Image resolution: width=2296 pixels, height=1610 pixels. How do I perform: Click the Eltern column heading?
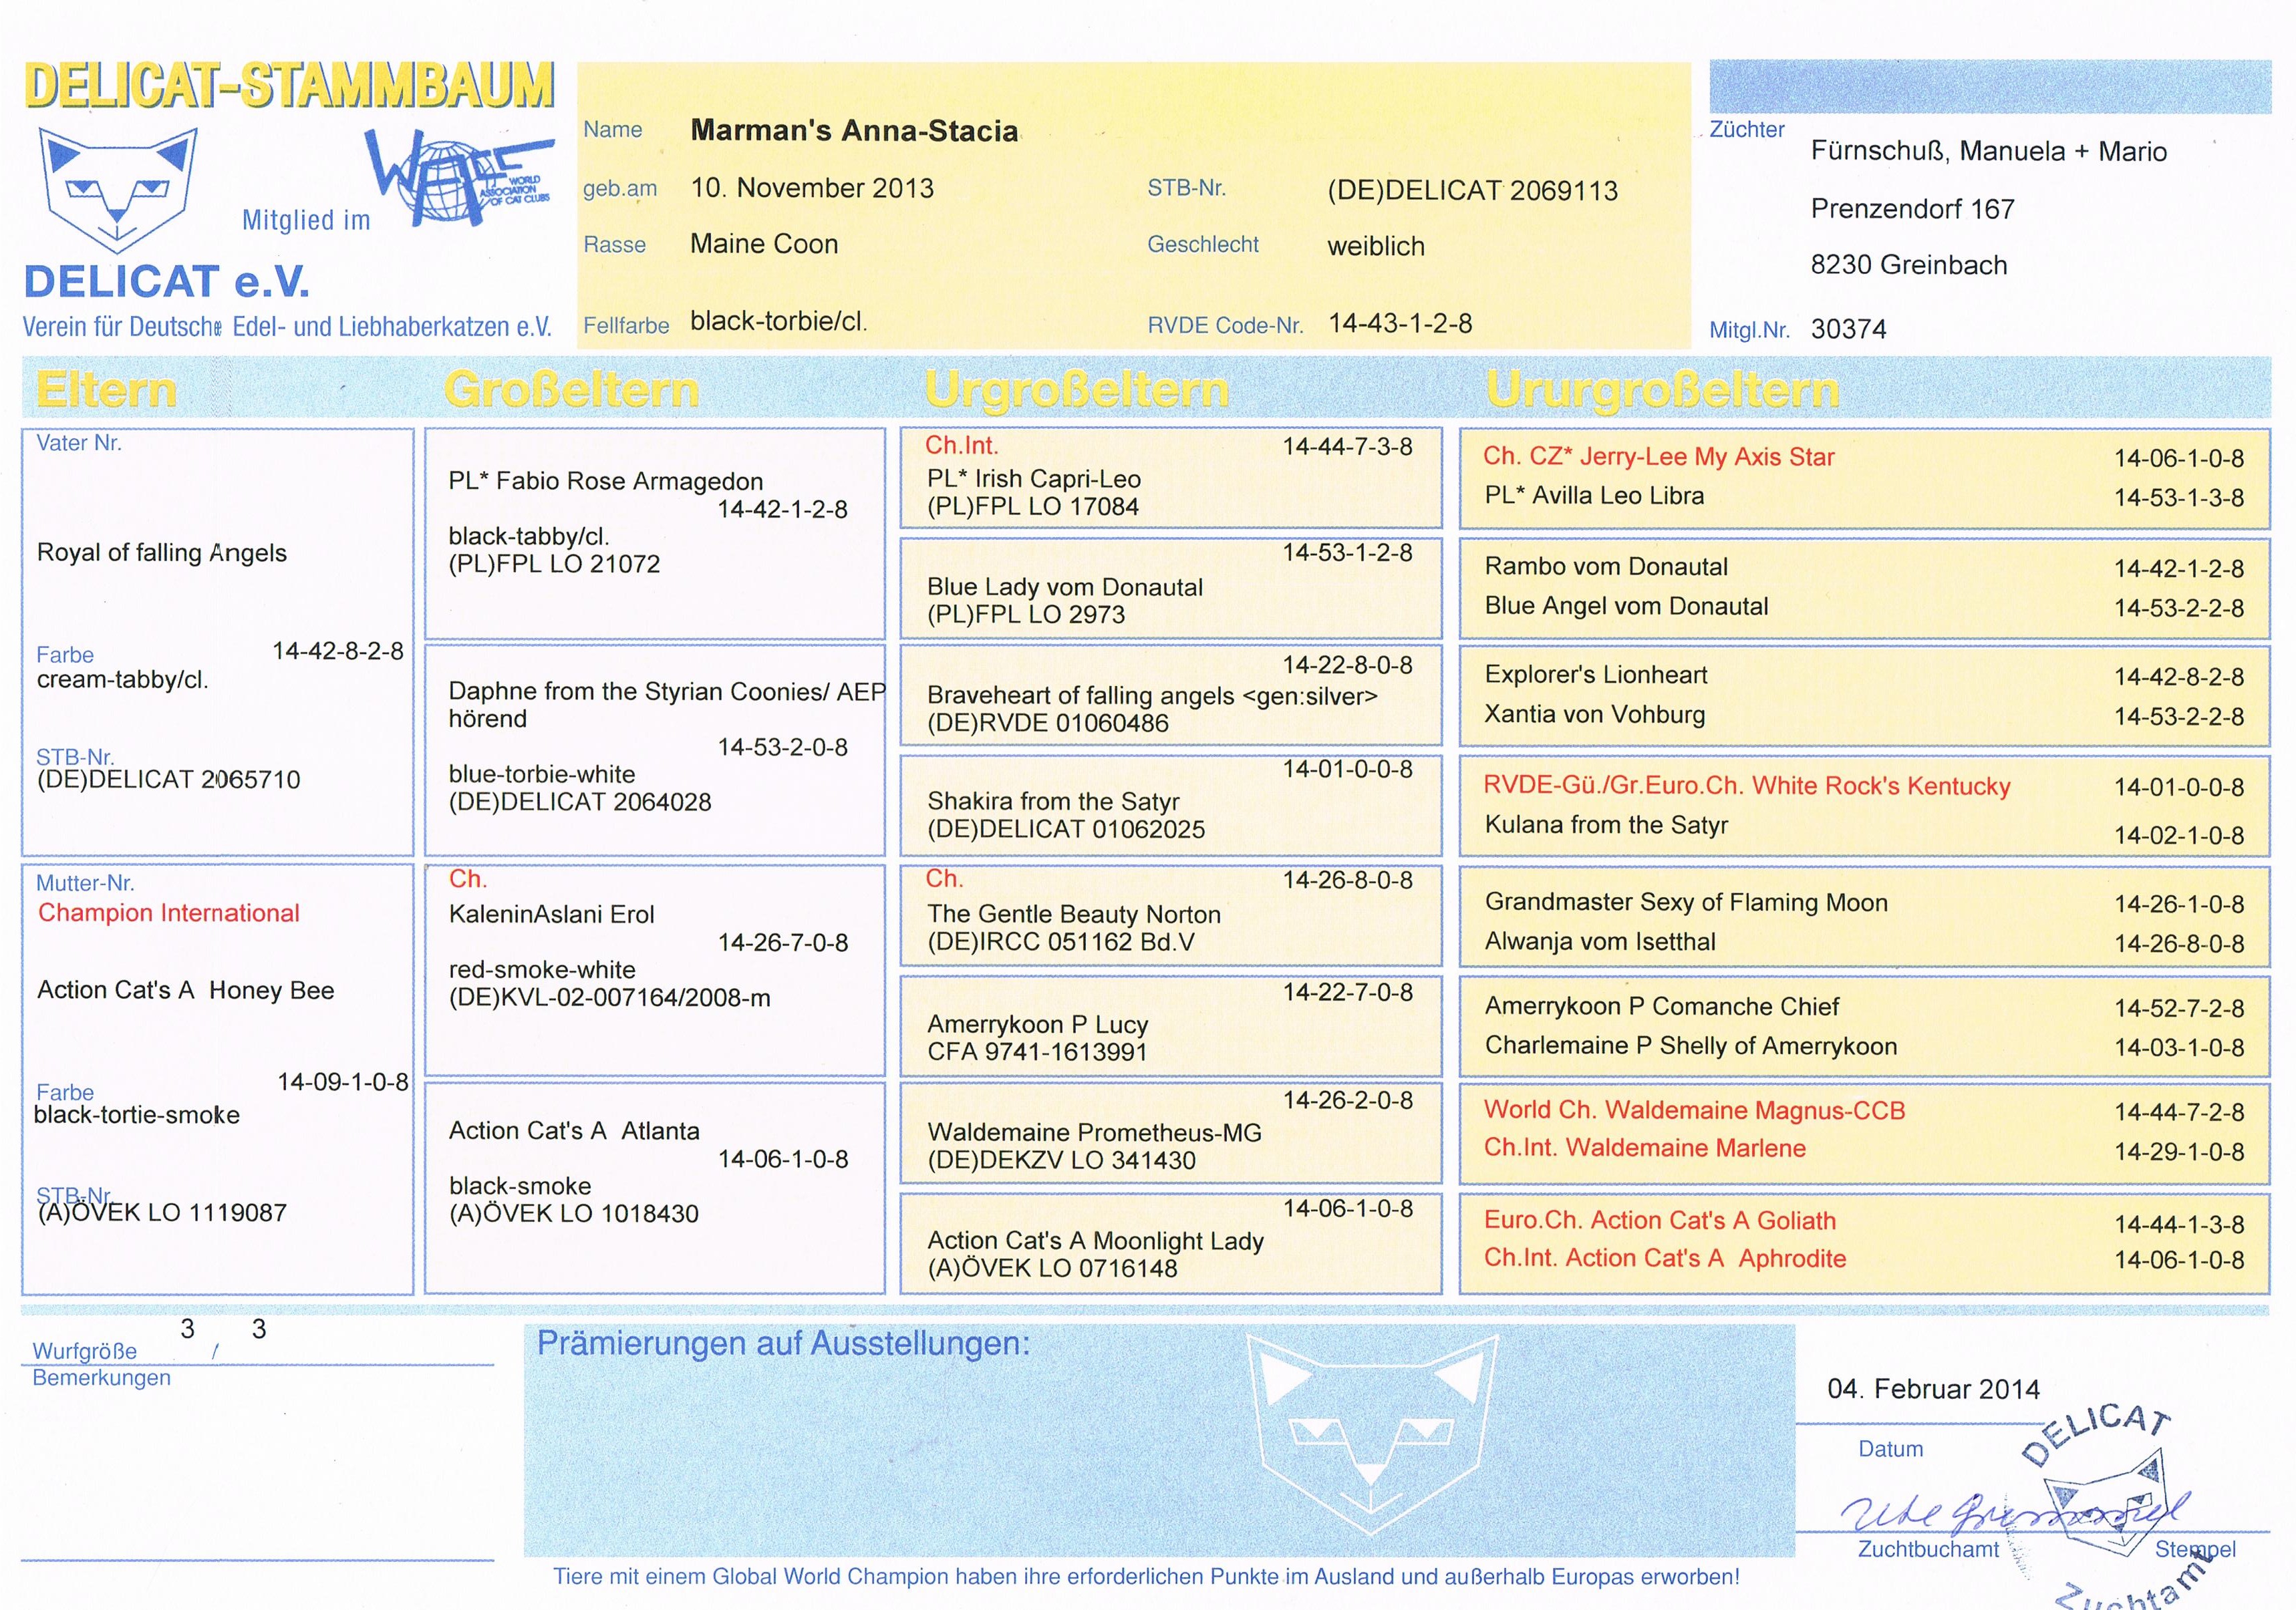tap(106, 389)
